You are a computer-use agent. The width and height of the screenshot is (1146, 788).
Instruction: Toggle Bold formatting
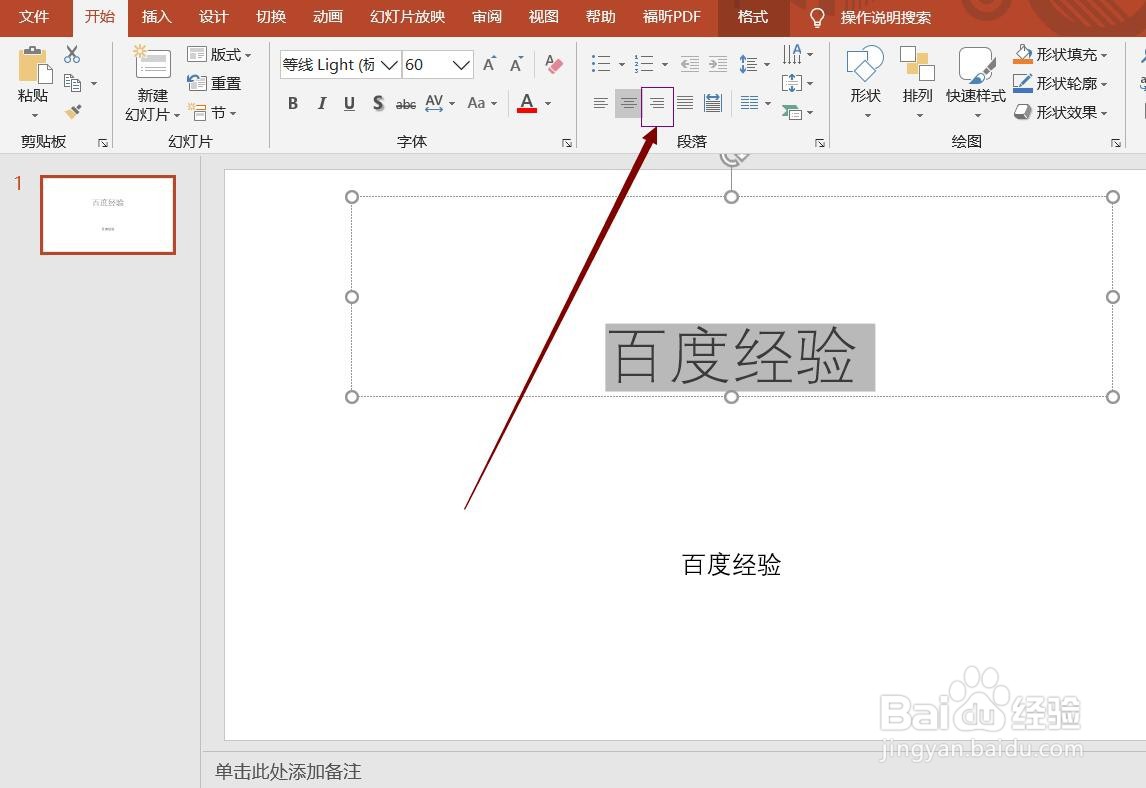point(292,103)
